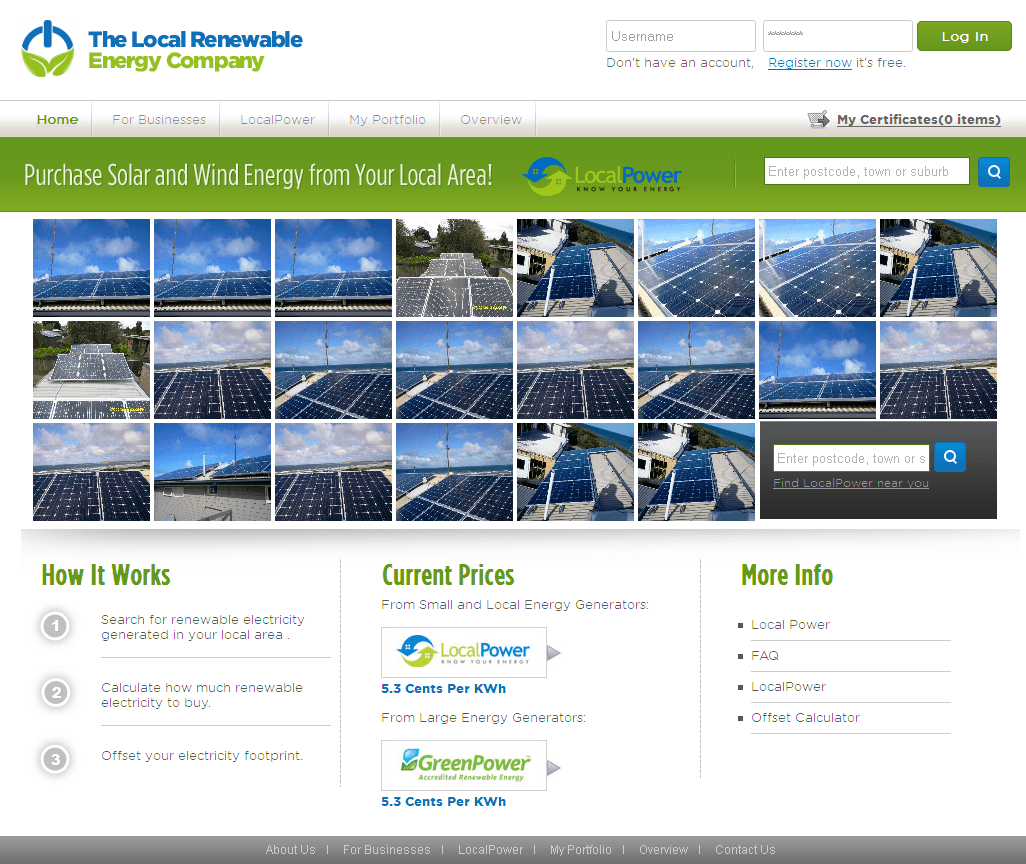Click the LocalPower logo in green banner
This screenshot has height=864, width=1026.
[x=602, y=176]
